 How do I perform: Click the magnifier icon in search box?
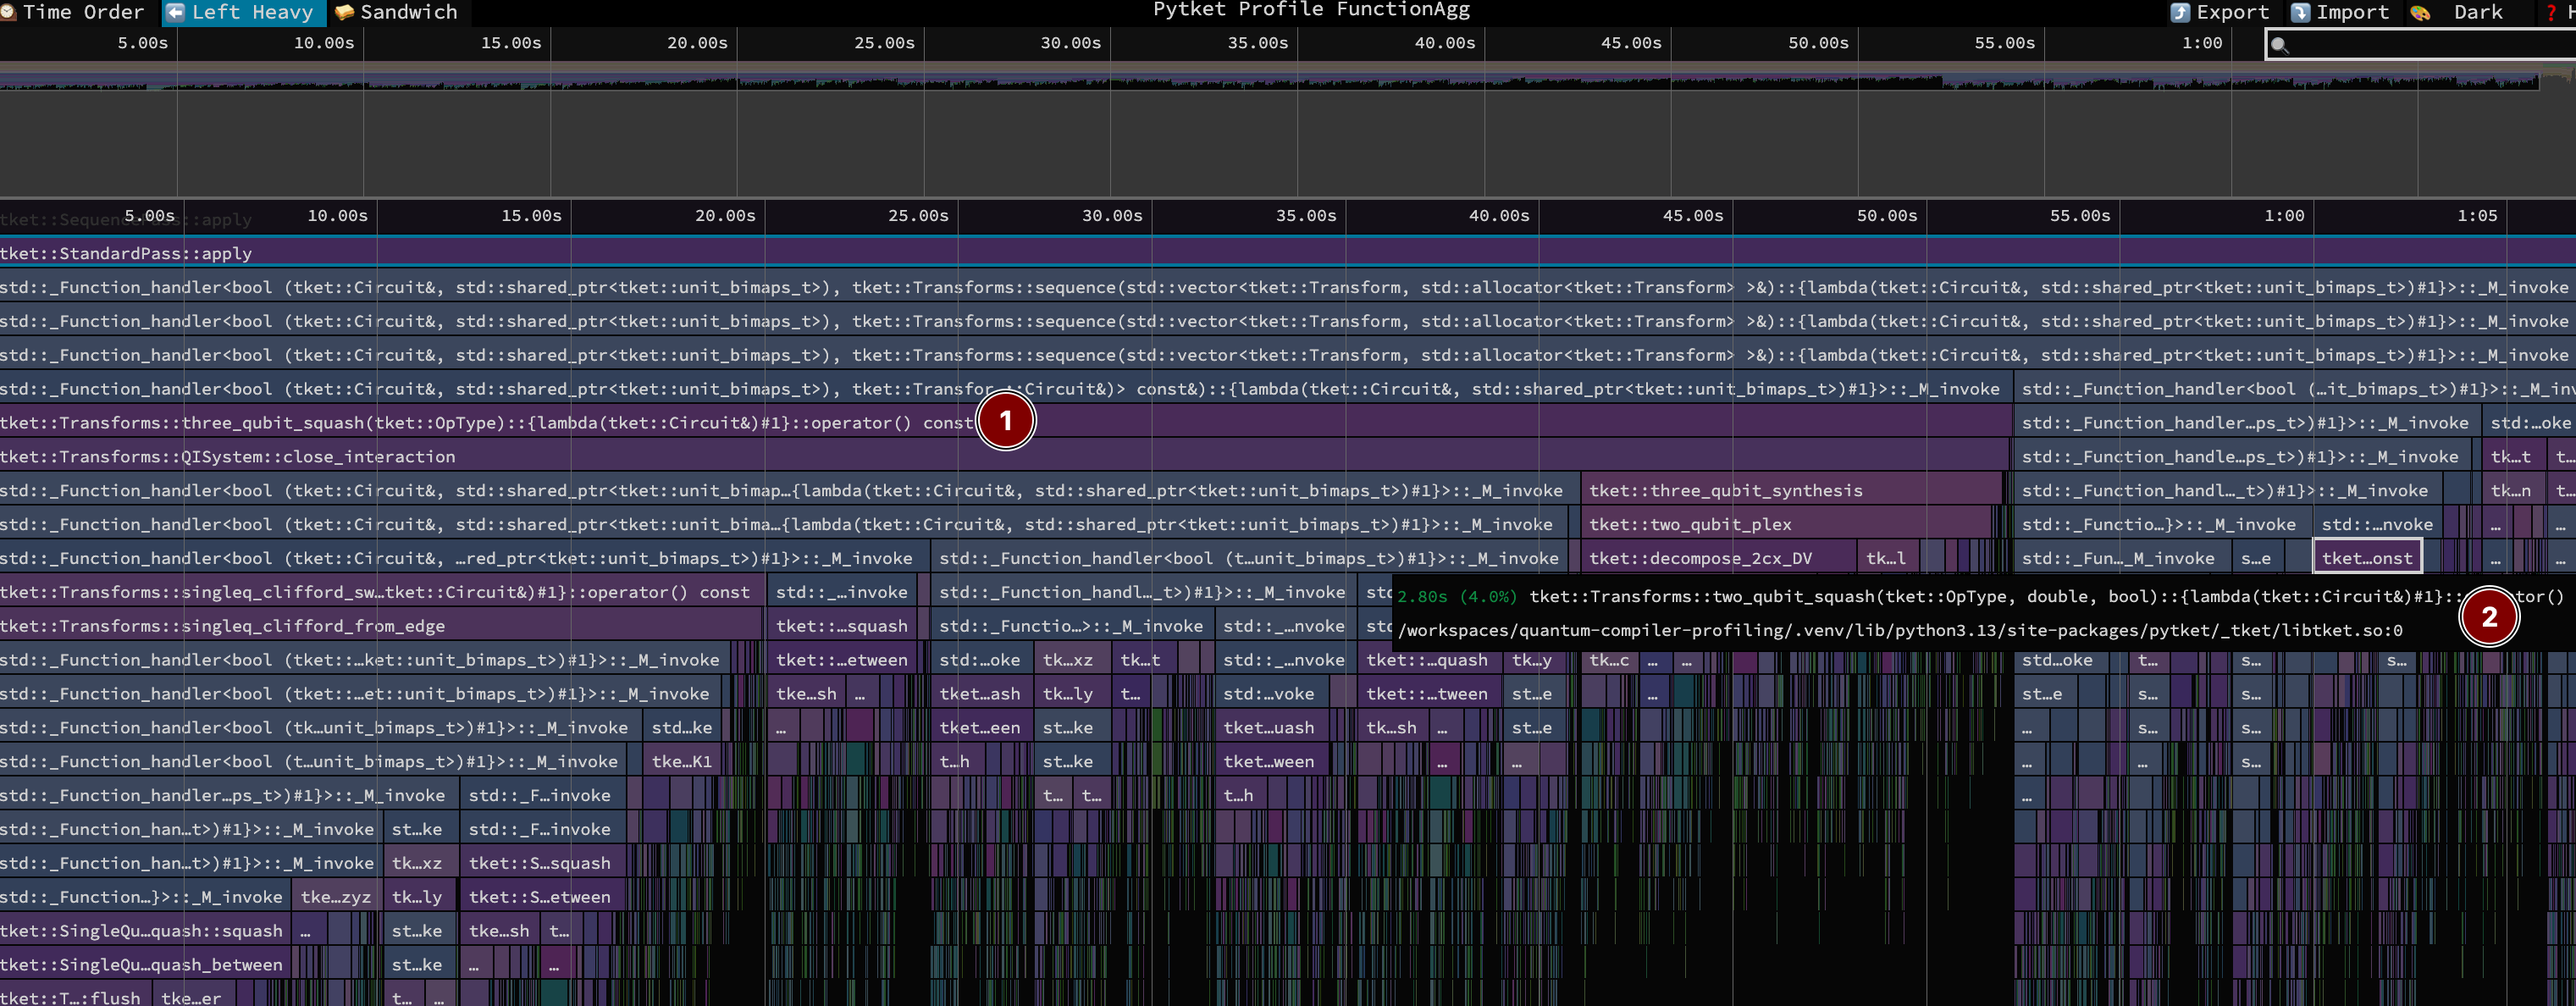(x=2279, y=44)
